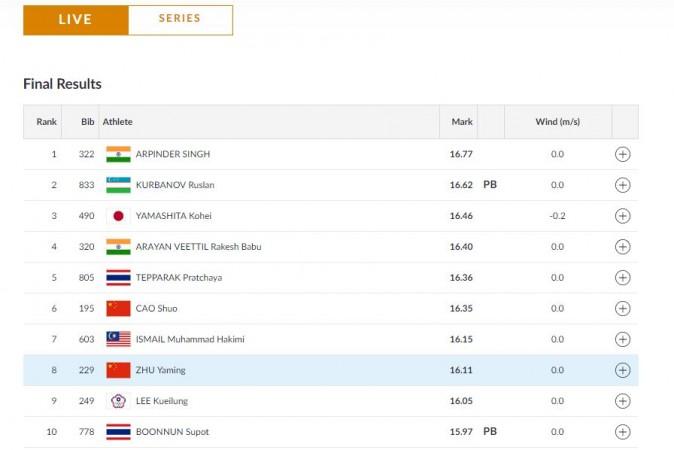This screenshot has width=674, height=450.
Task: Select athlete name ZHU Yaming
Action: (161, 370)
